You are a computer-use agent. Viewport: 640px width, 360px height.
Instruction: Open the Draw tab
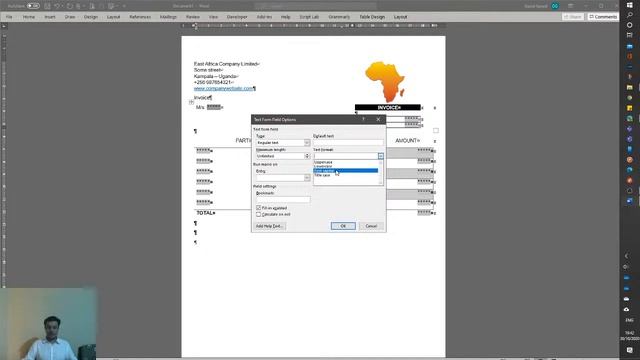70,17
